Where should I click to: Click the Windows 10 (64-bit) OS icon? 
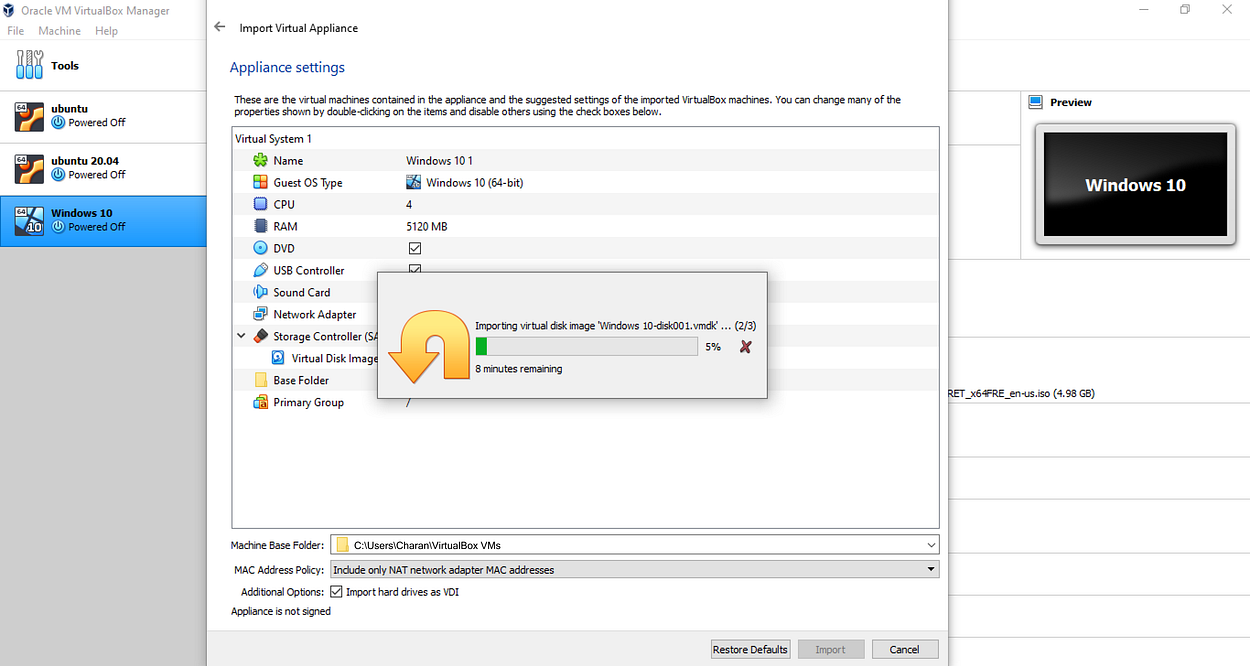(x=414, y=182)
